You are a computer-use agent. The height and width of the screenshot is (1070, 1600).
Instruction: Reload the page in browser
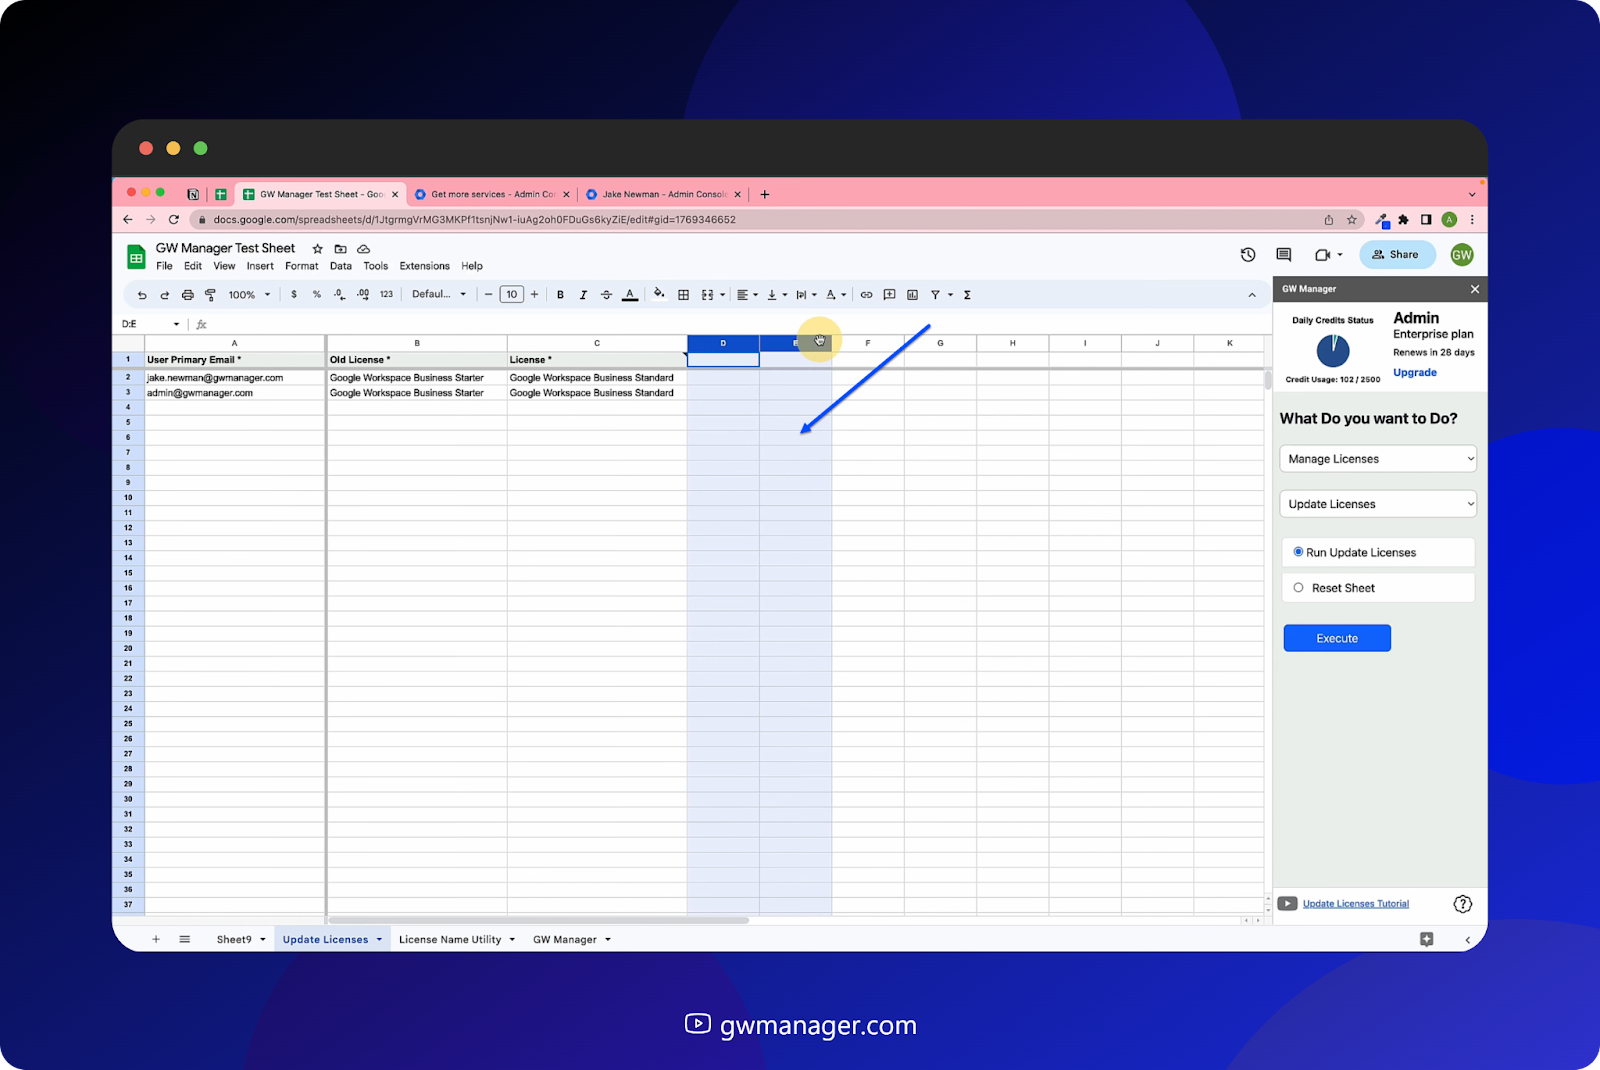click(x=174, y=220)
